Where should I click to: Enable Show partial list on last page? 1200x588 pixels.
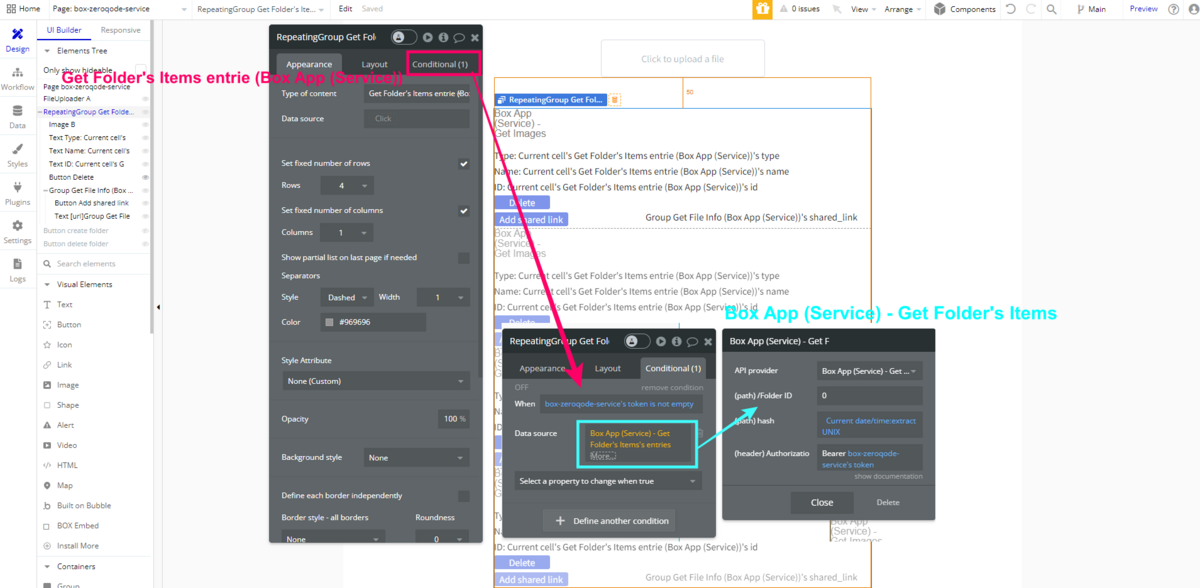[464, 258]
